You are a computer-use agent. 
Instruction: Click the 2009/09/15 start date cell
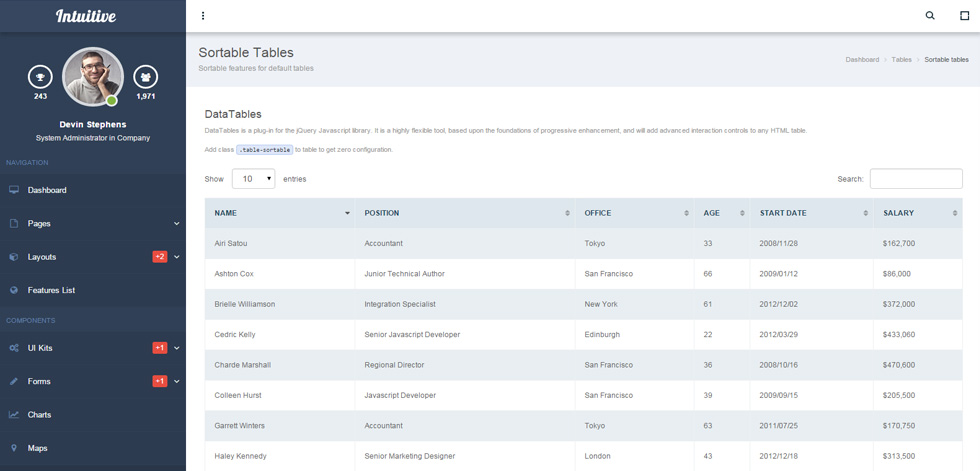pyautogui.click(x=812, y=395)
